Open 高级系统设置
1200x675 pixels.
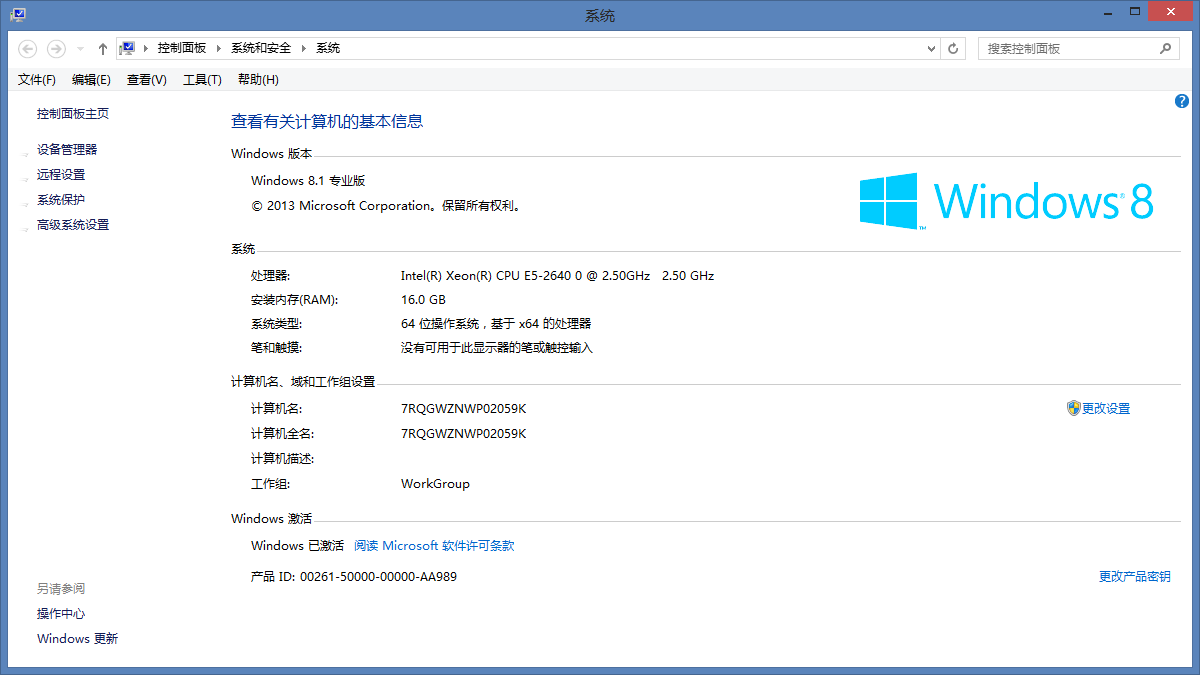(x=73, y=225)
